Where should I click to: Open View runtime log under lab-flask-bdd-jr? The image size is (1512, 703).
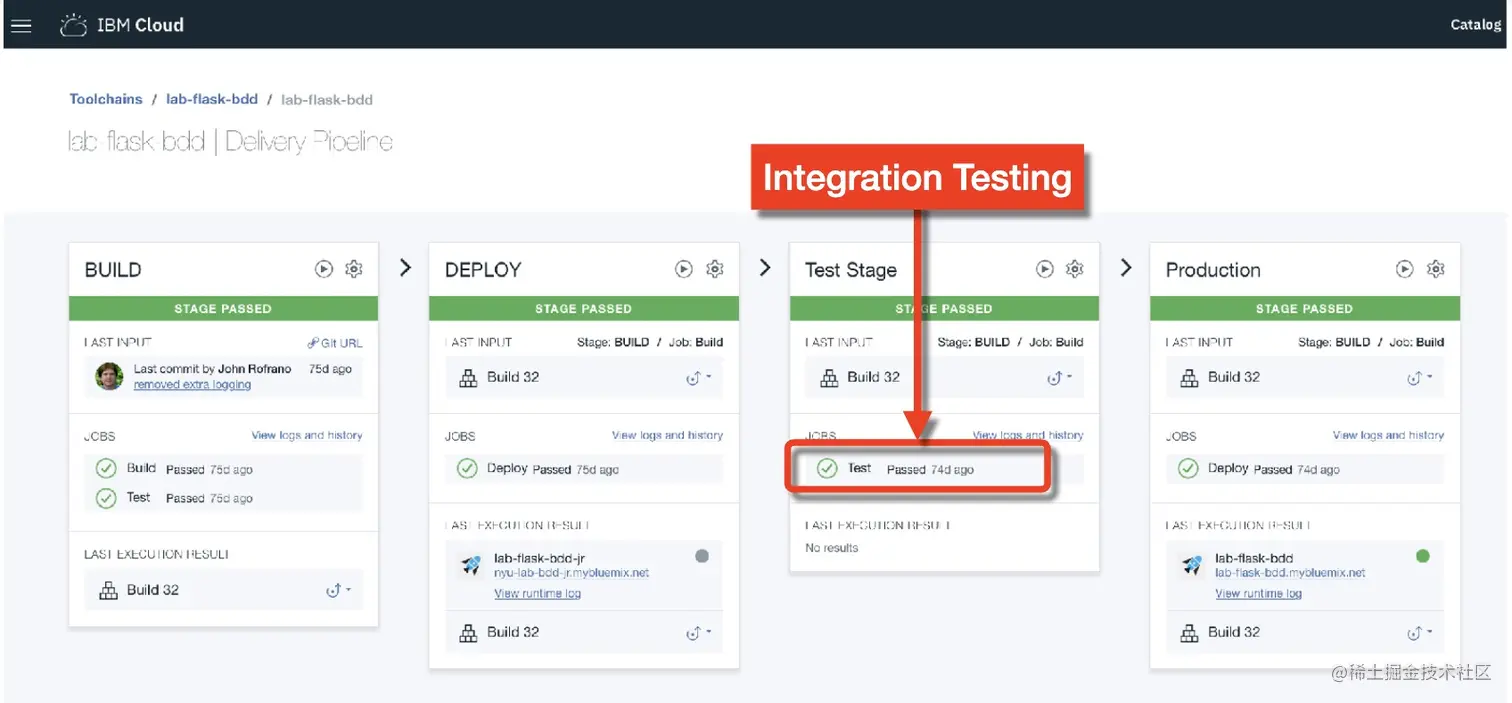click(537, 594)
